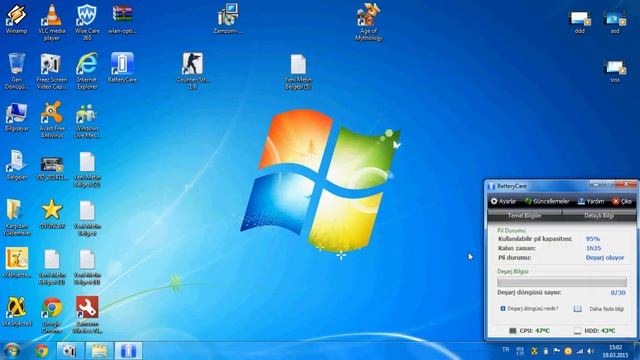This screenshot has width=640, height=360.
Task: Select the Counter-Strike 1.6 shortcut
Action: point(192,71)
